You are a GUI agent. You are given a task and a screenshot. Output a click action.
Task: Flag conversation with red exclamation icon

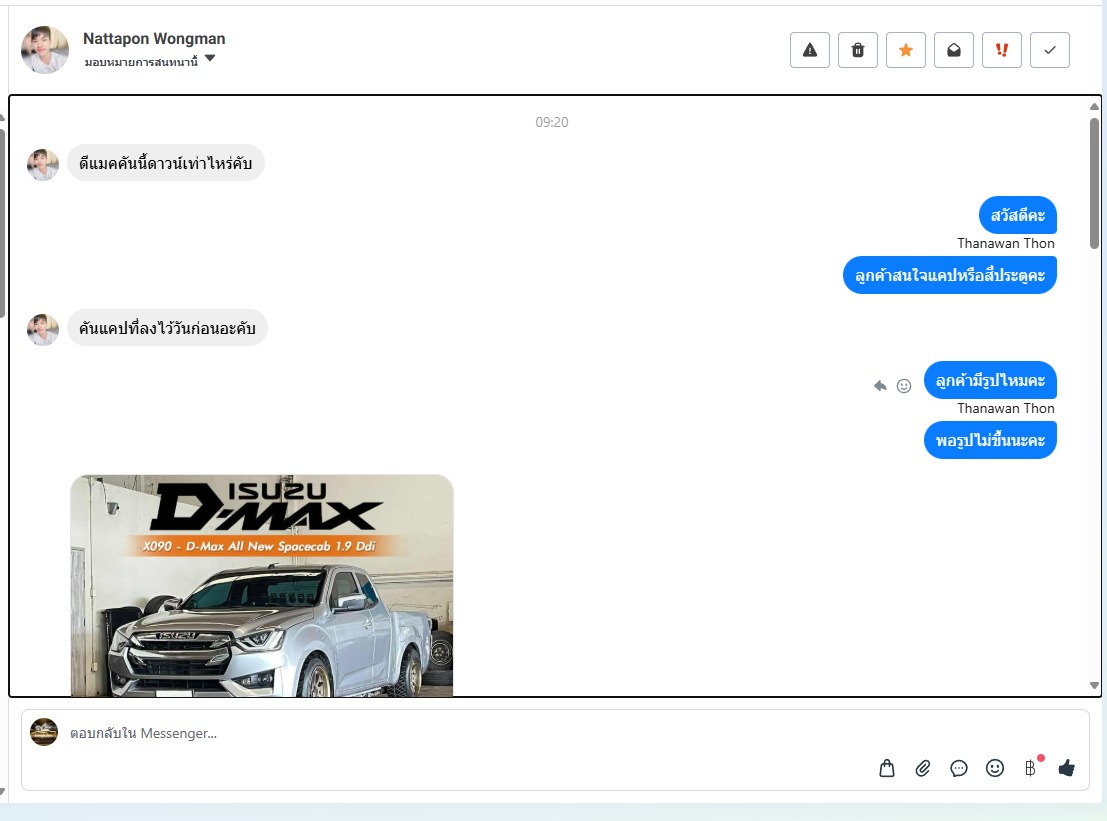[1002, 50]
